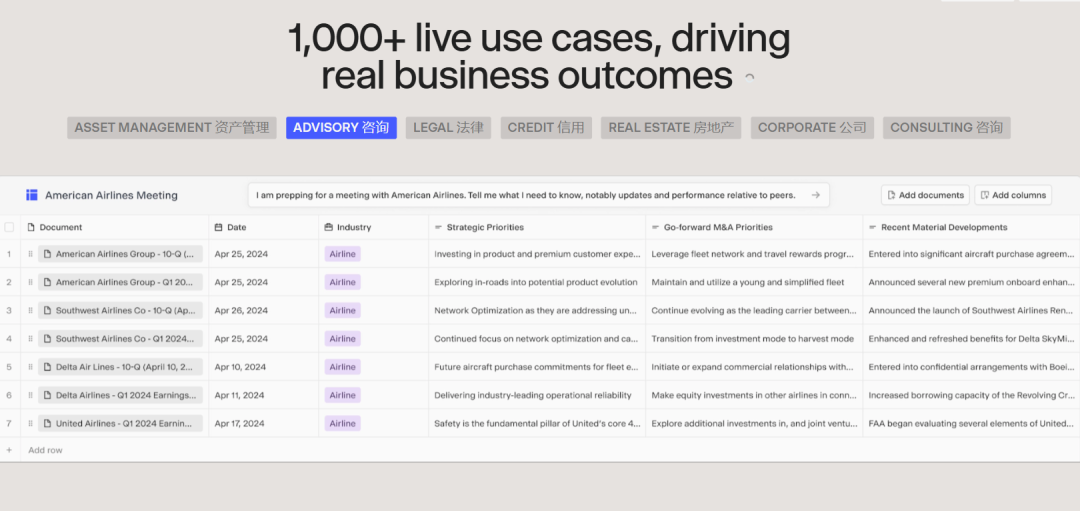
Task: Click the blue table icon beside American Airlines Meeting
Action: coord(32,195)
